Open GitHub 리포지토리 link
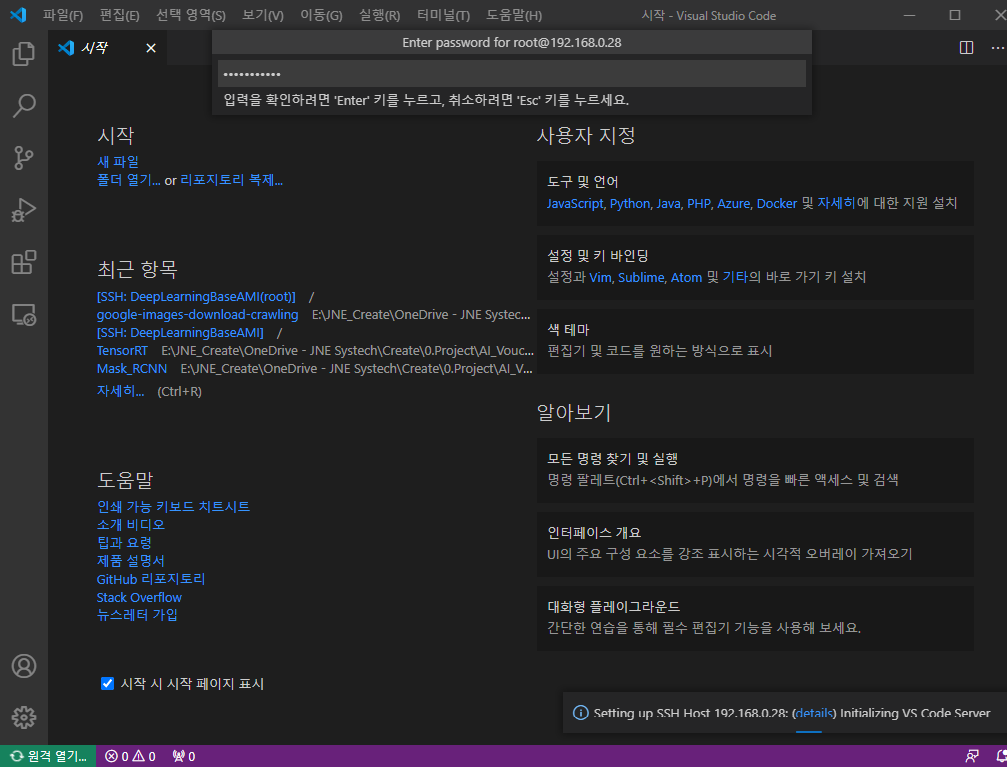This screenshot has height=767, width=1007. point(151,579)
